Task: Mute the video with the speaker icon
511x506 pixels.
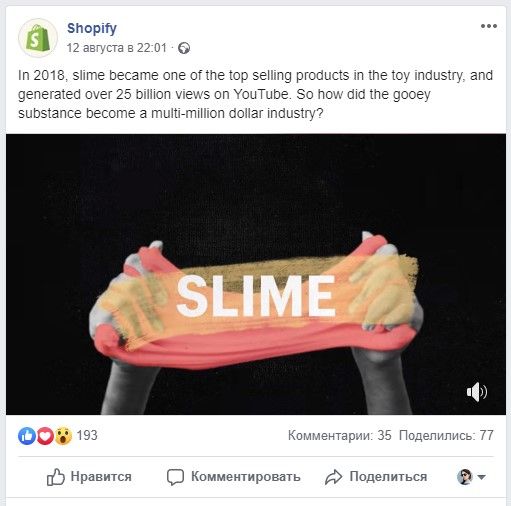Action: (x=477, y=392)
